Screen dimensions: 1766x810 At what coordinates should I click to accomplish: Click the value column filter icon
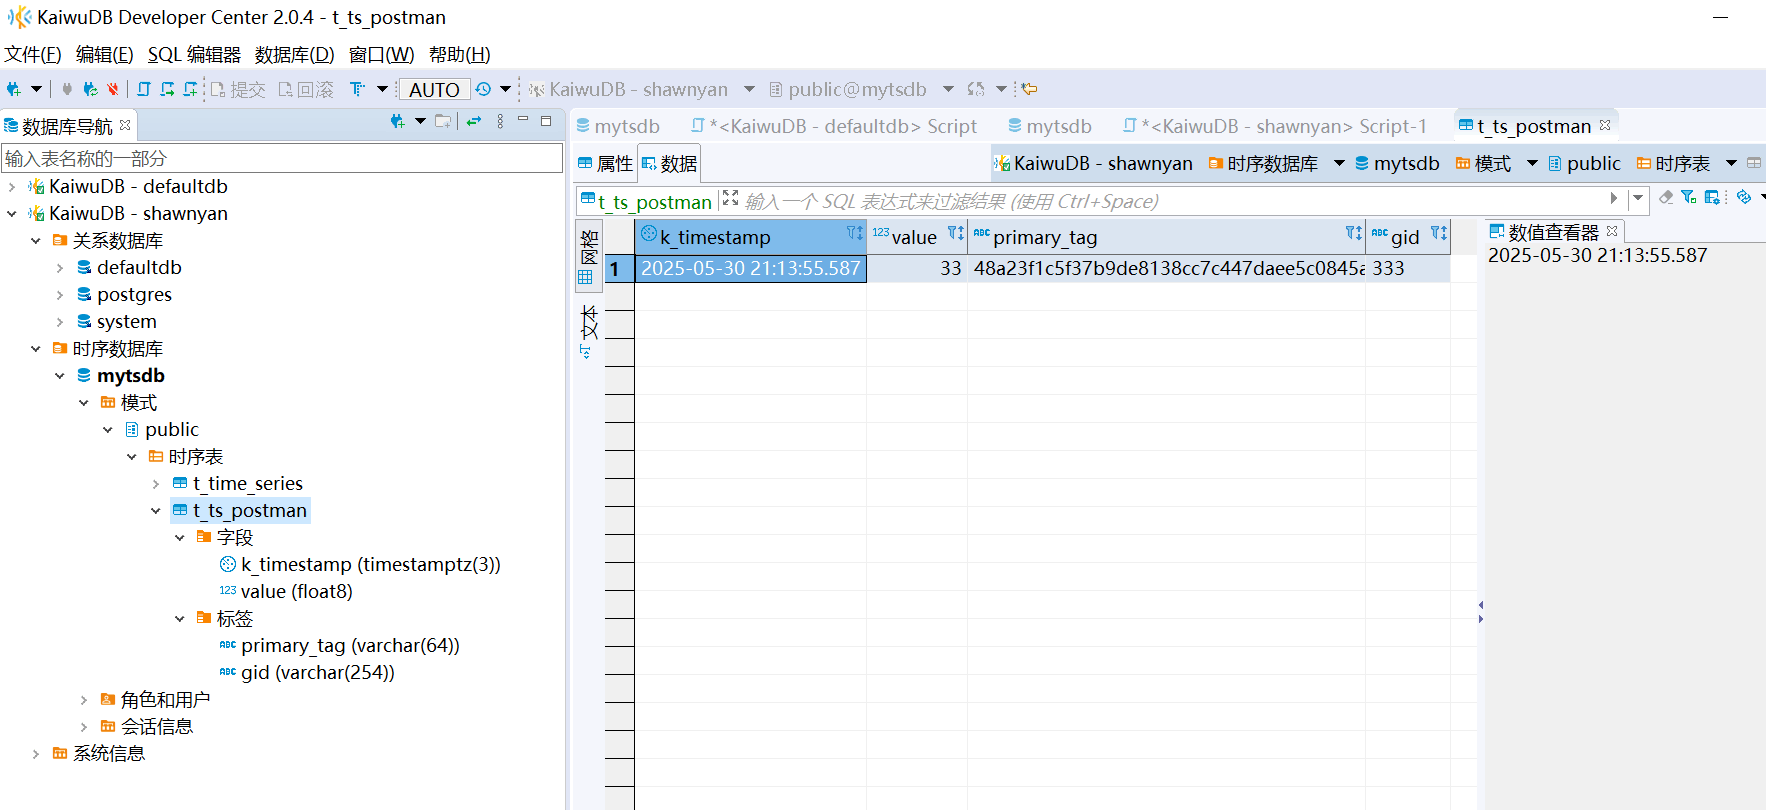956,233
